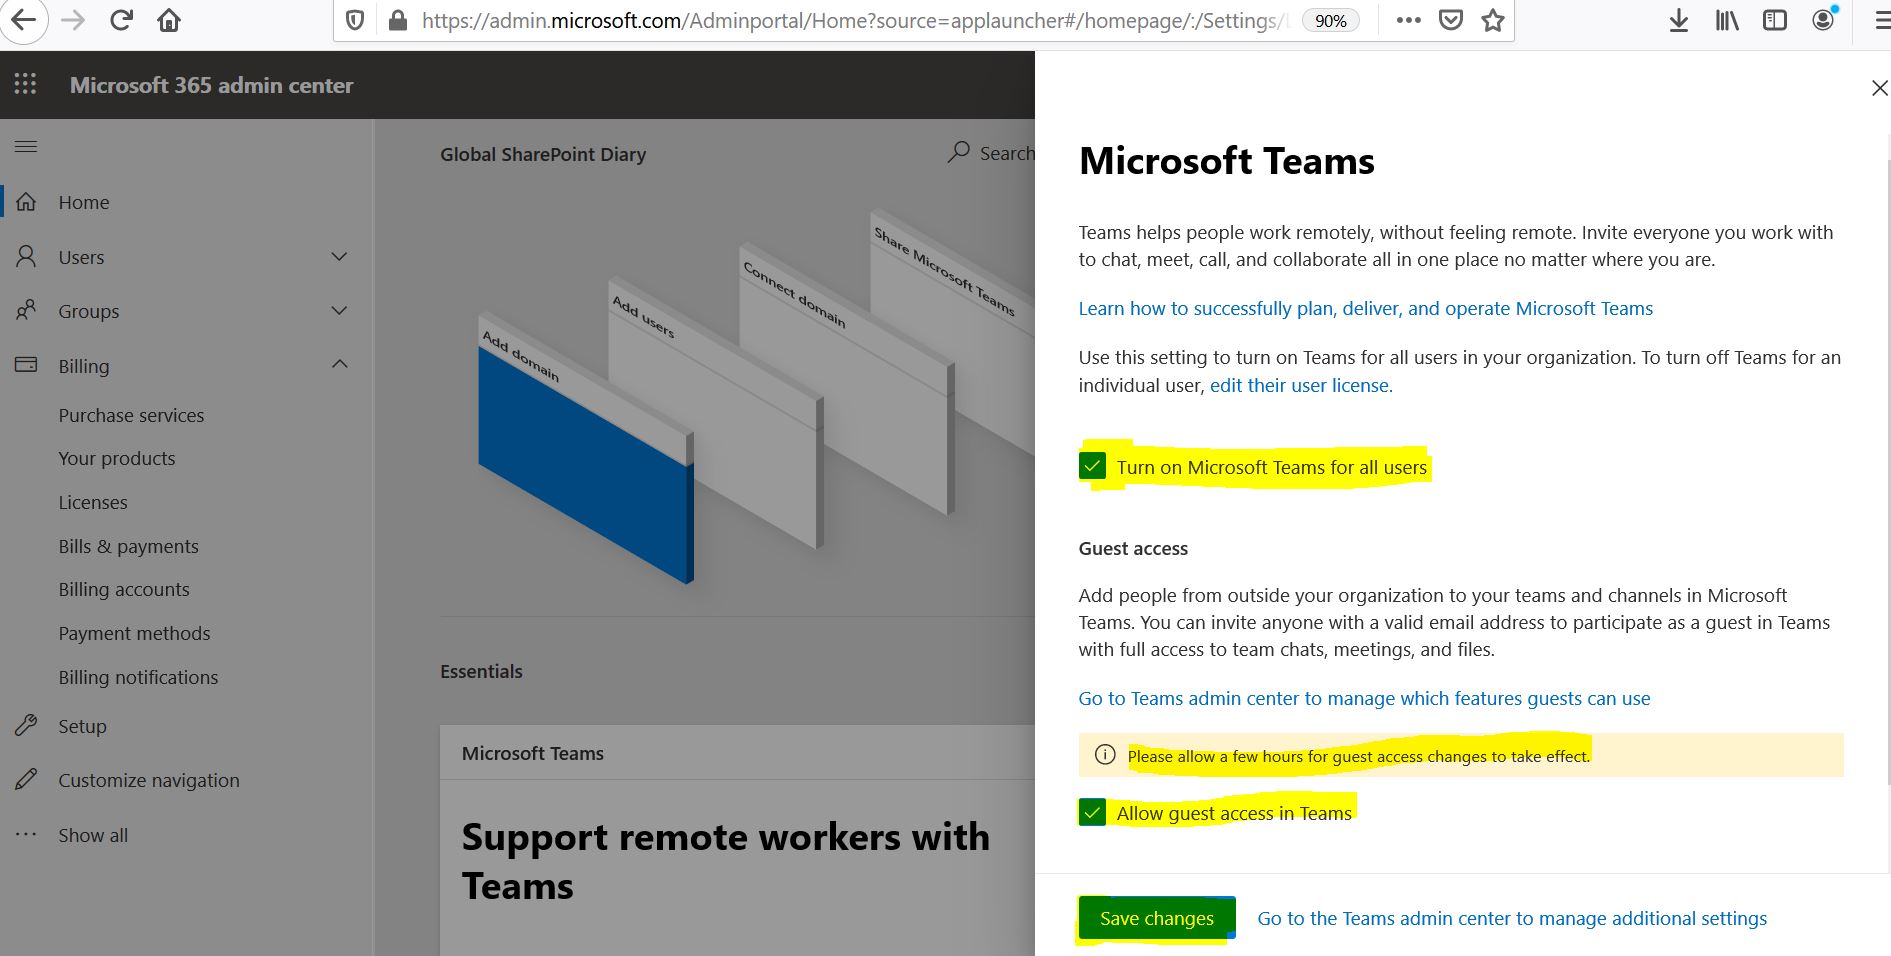Expand the Users section chevron
Viewport: 1891px width, 956px height.
click(339, 257)
